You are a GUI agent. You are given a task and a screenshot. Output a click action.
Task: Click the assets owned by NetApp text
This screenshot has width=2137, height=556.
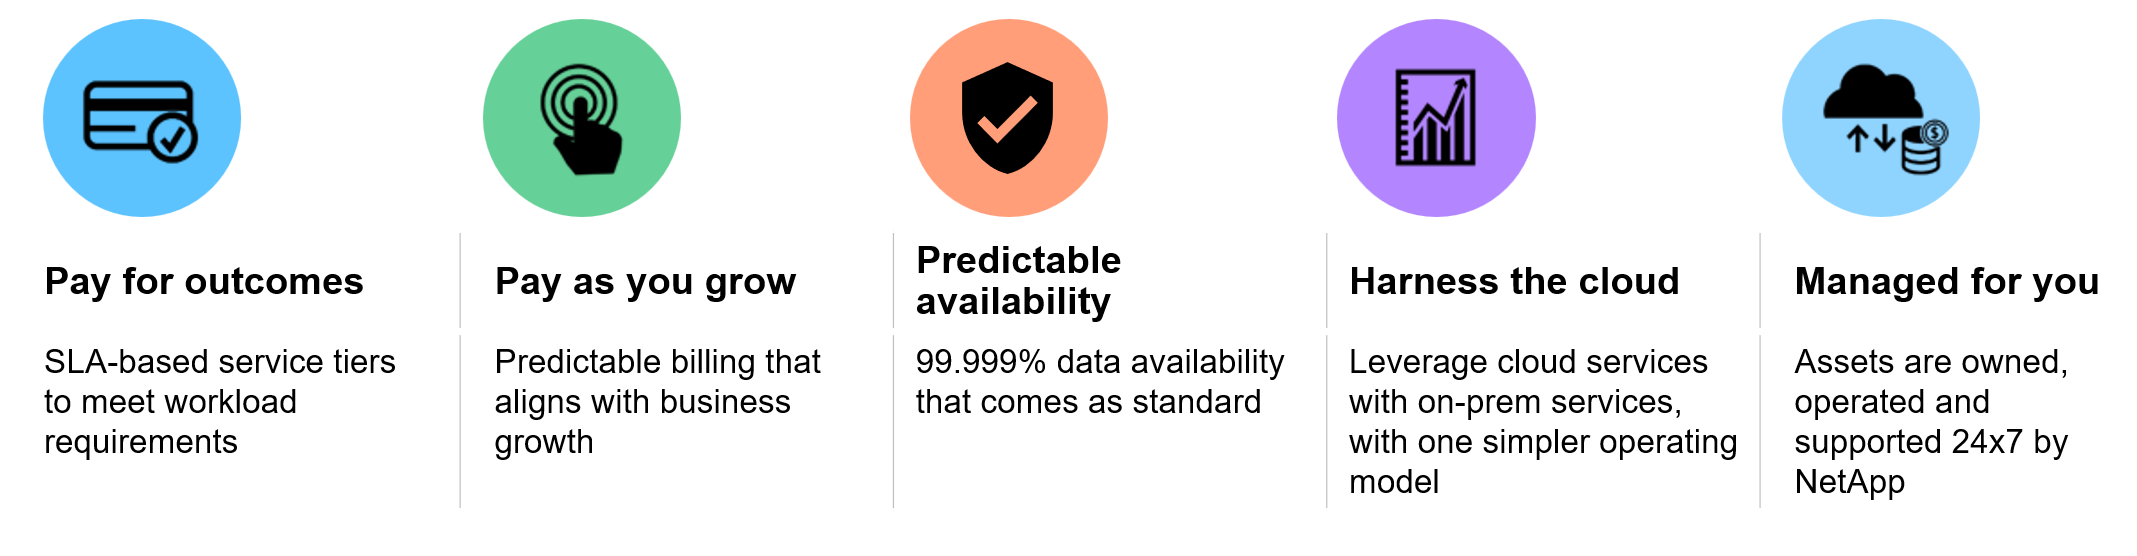1930,421
